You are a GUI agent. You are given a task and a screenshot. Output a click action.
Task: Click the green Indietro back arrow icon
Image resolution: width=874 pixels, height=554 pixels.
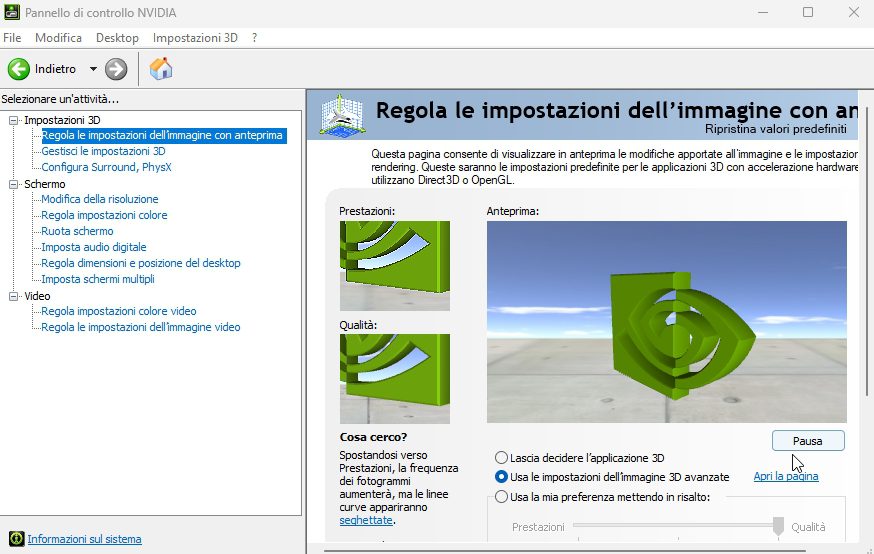pyautogui.click(x=18, y=69)
